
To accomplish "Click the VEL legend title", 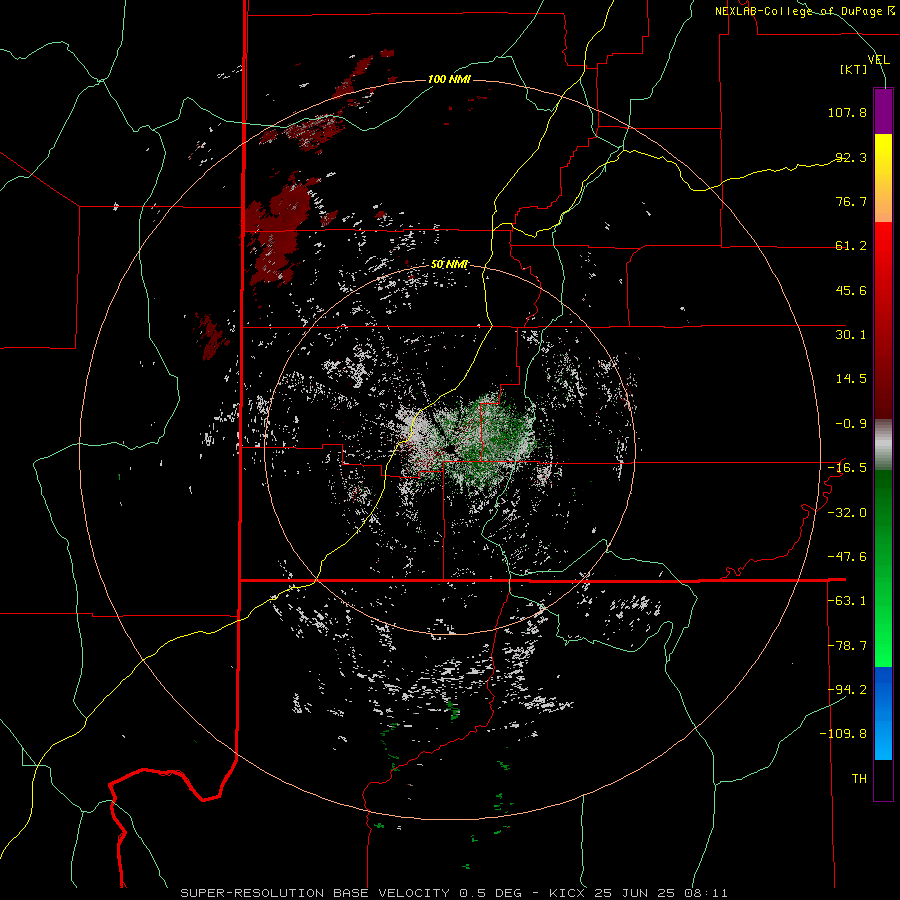I will pyautogui.click(x=878, y=60).
